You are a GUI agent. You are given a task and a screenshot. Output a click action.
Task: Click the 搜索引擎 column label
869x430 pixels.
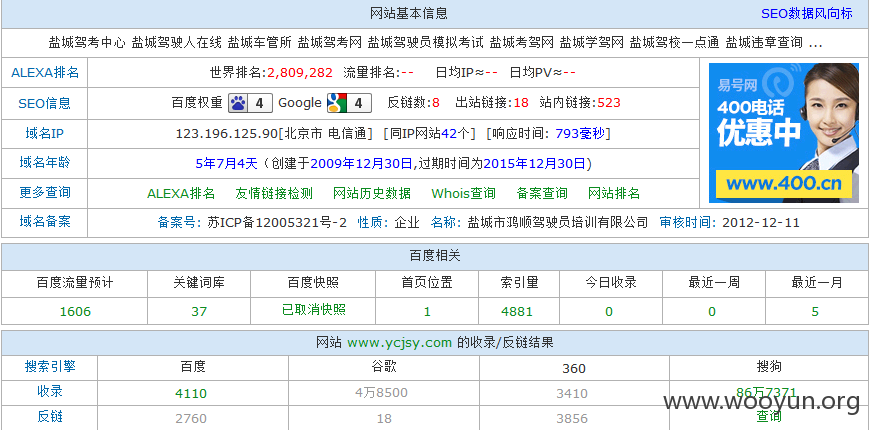[x=50, y=366]
